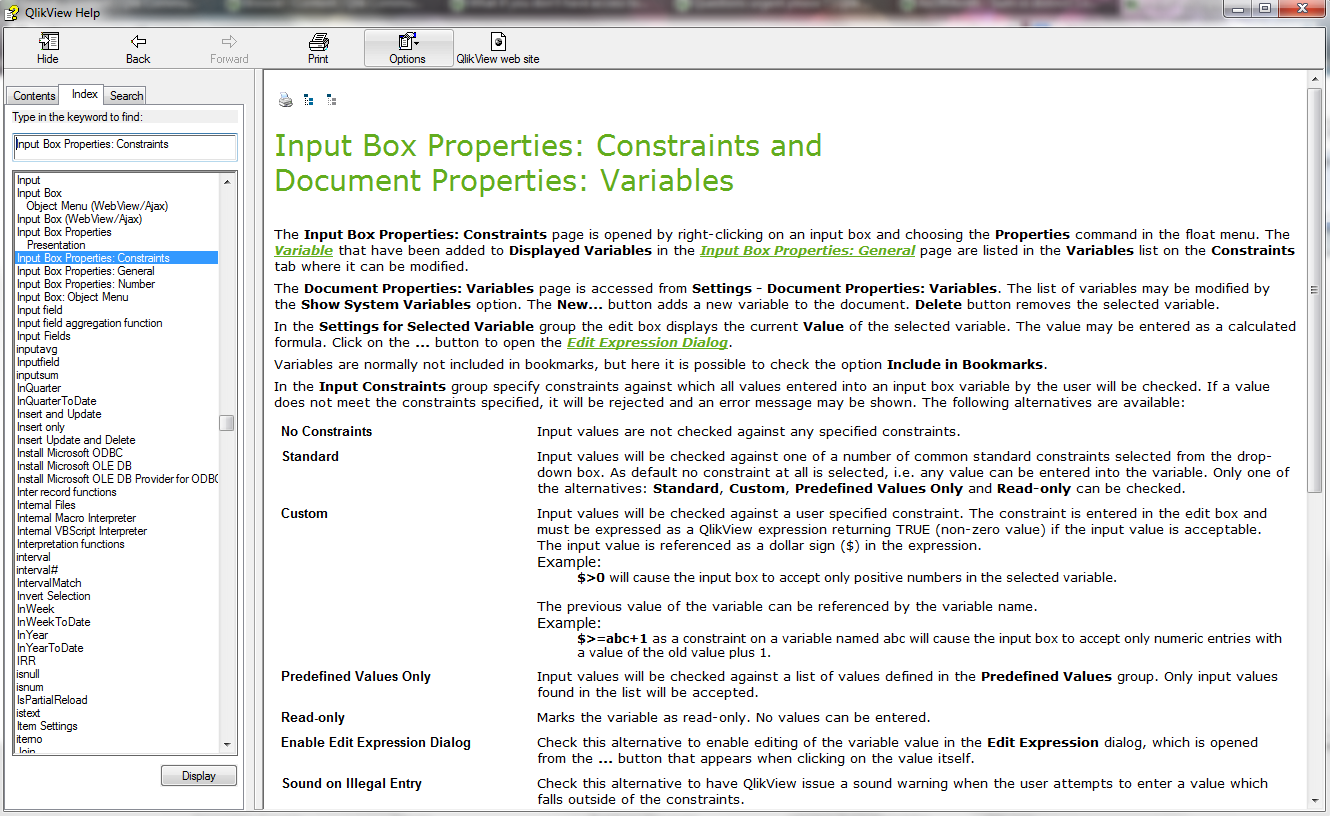Print the topic from the toolbar Print button
This screenshot has width=1330, height=816.
coord(318,48)
